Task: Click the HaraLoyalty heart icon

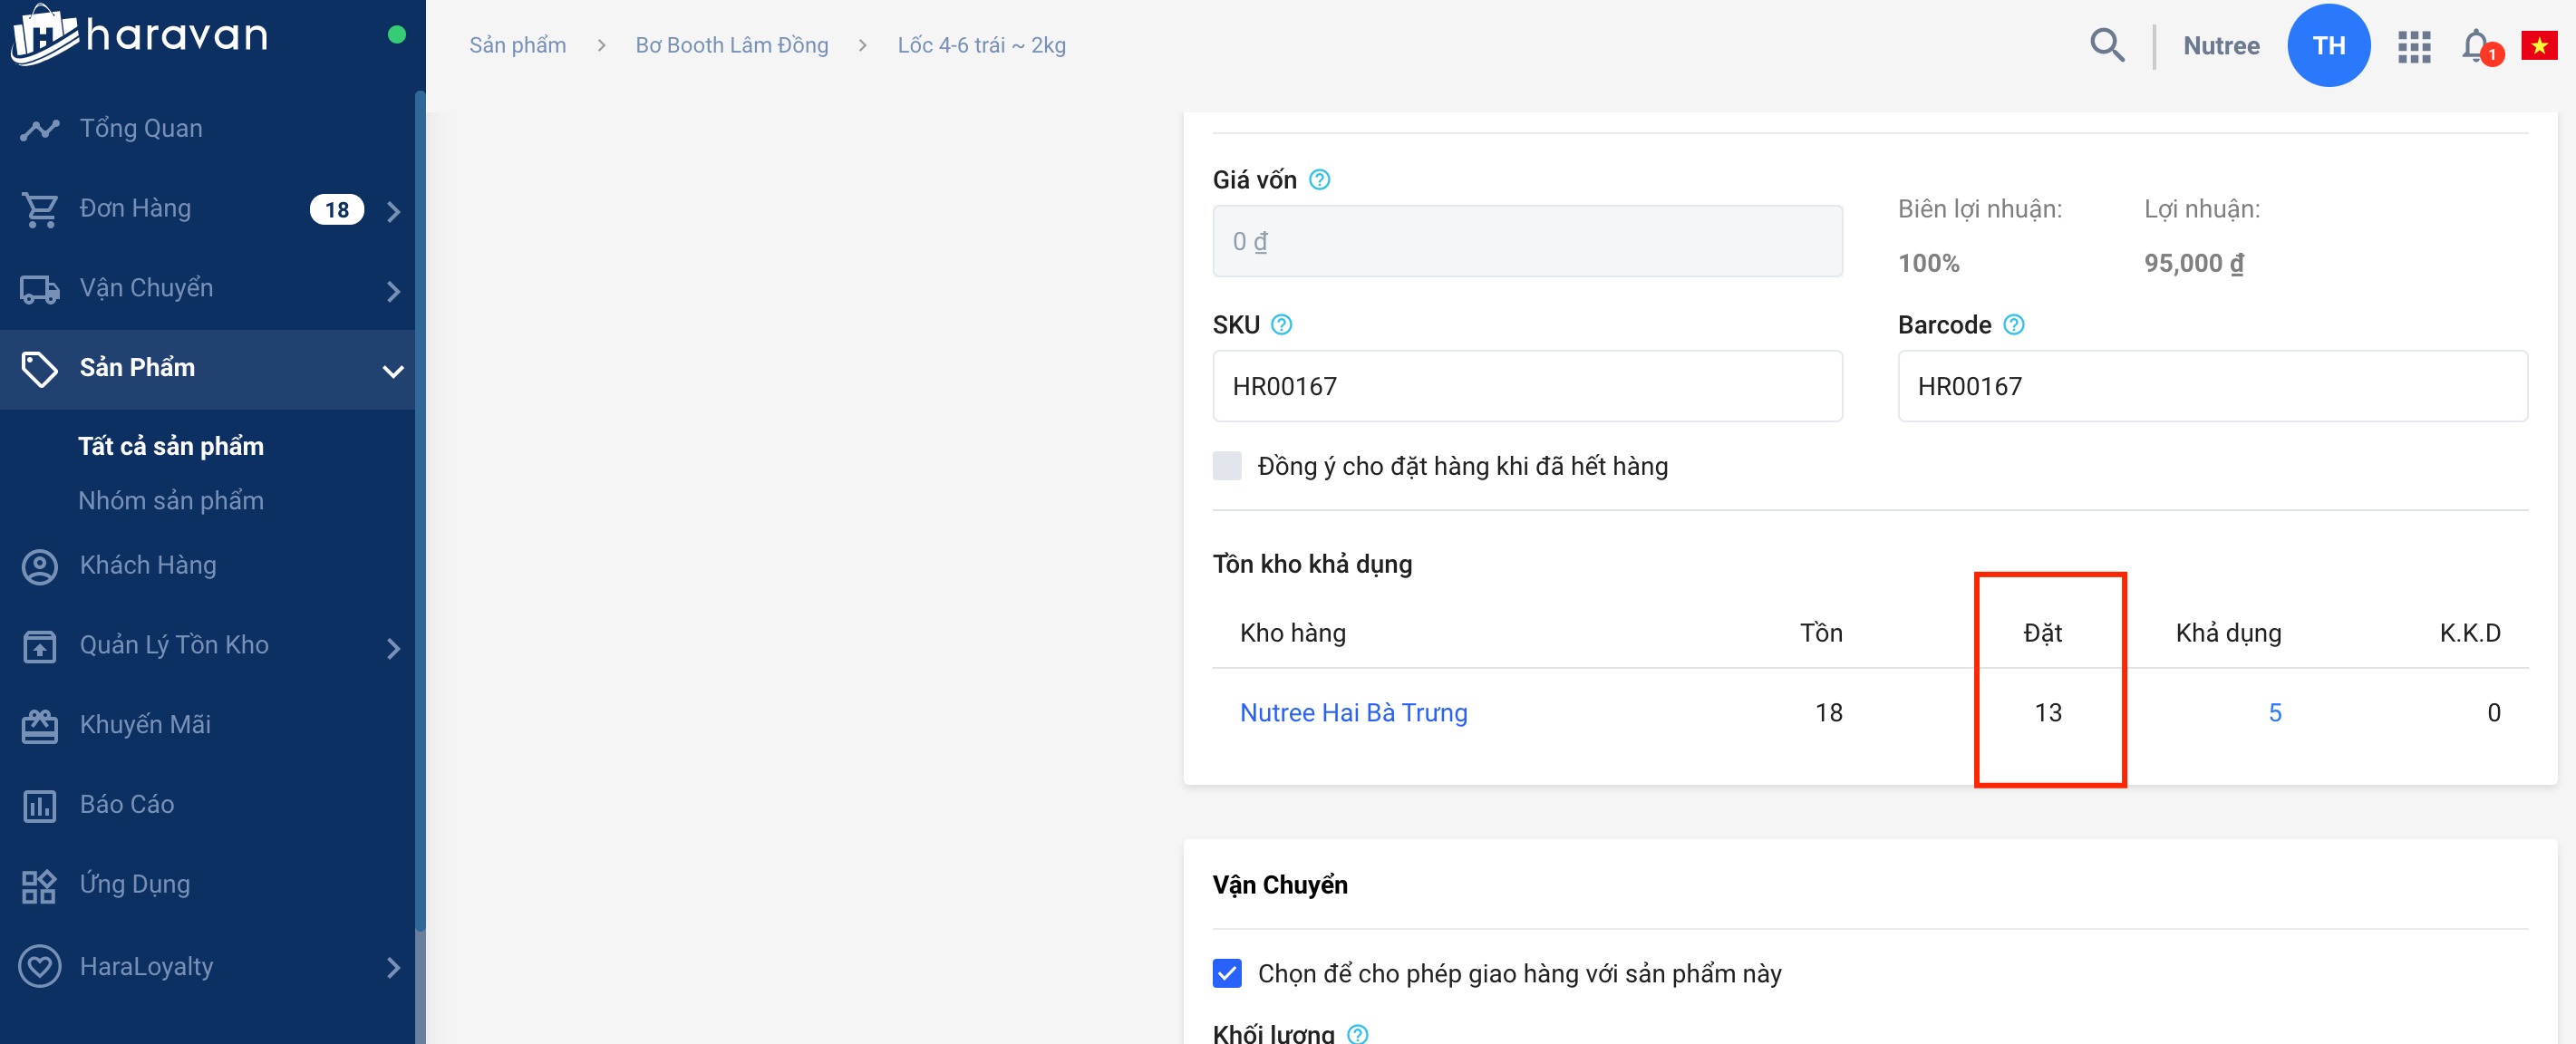Action: (40, 967)
